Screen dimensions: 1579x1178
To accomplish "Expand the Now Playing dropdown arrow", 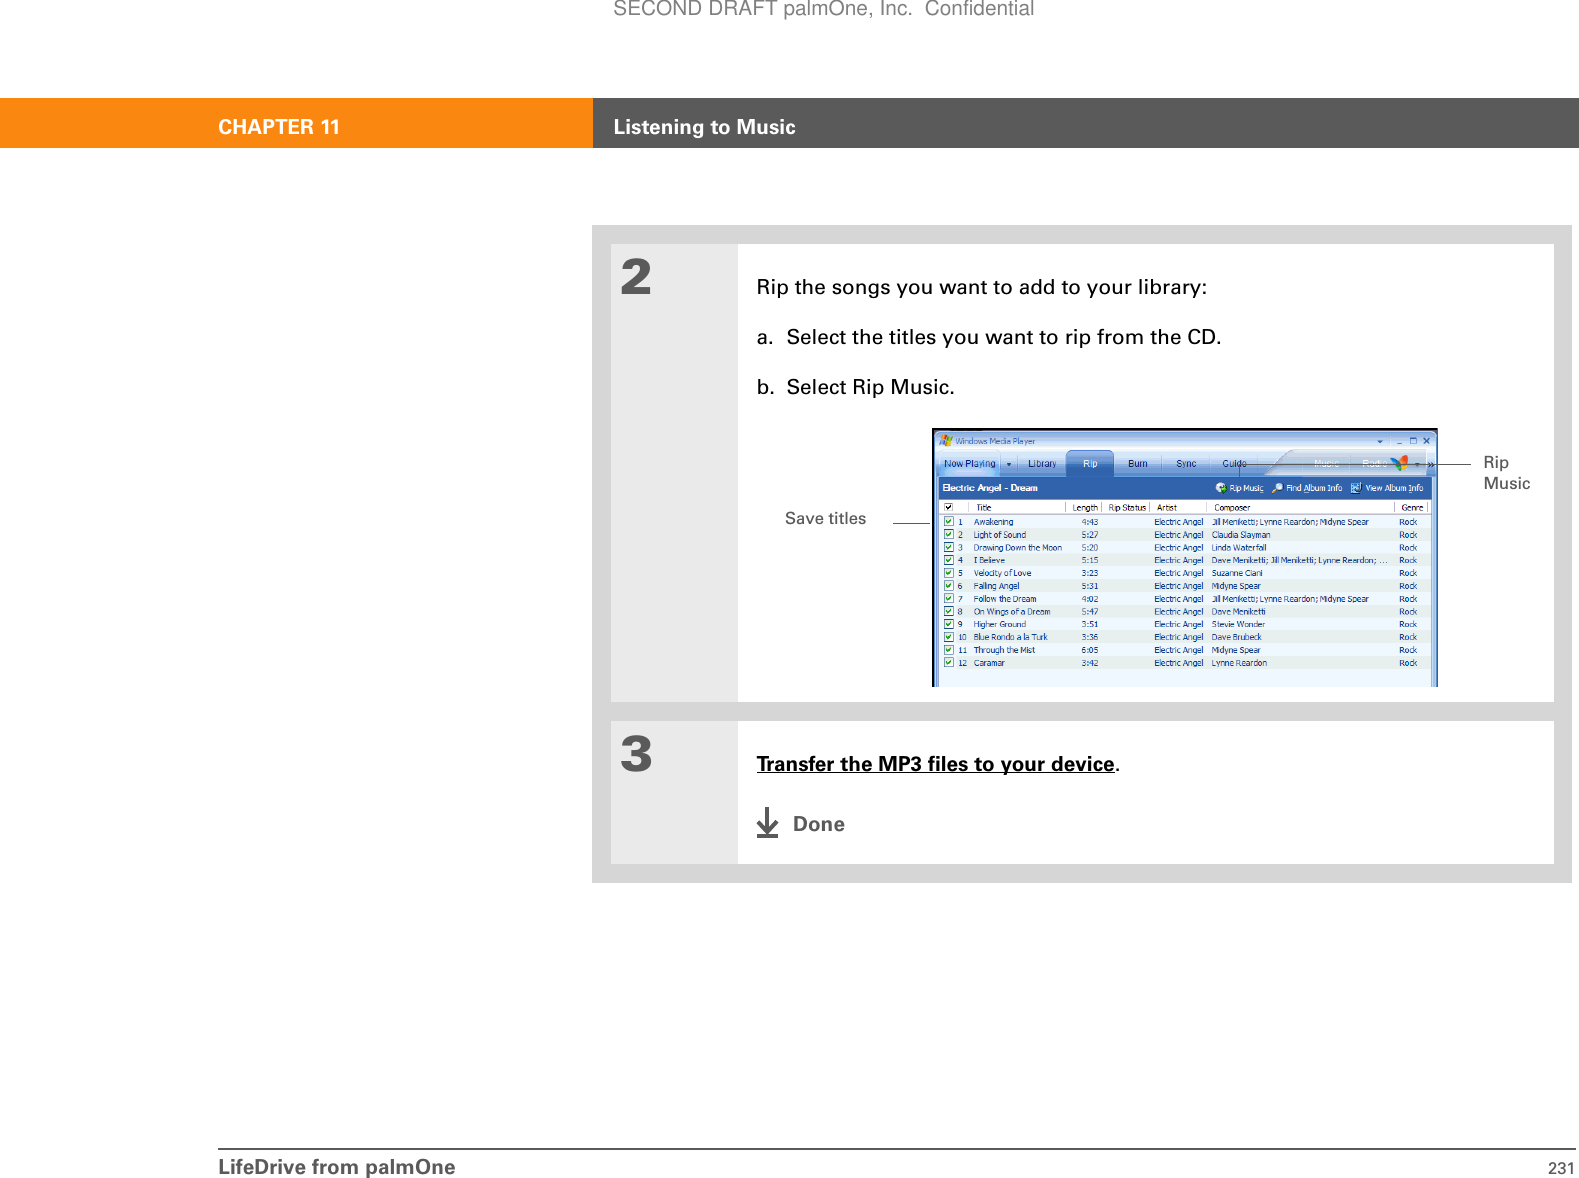I will tap(1009, 464).
